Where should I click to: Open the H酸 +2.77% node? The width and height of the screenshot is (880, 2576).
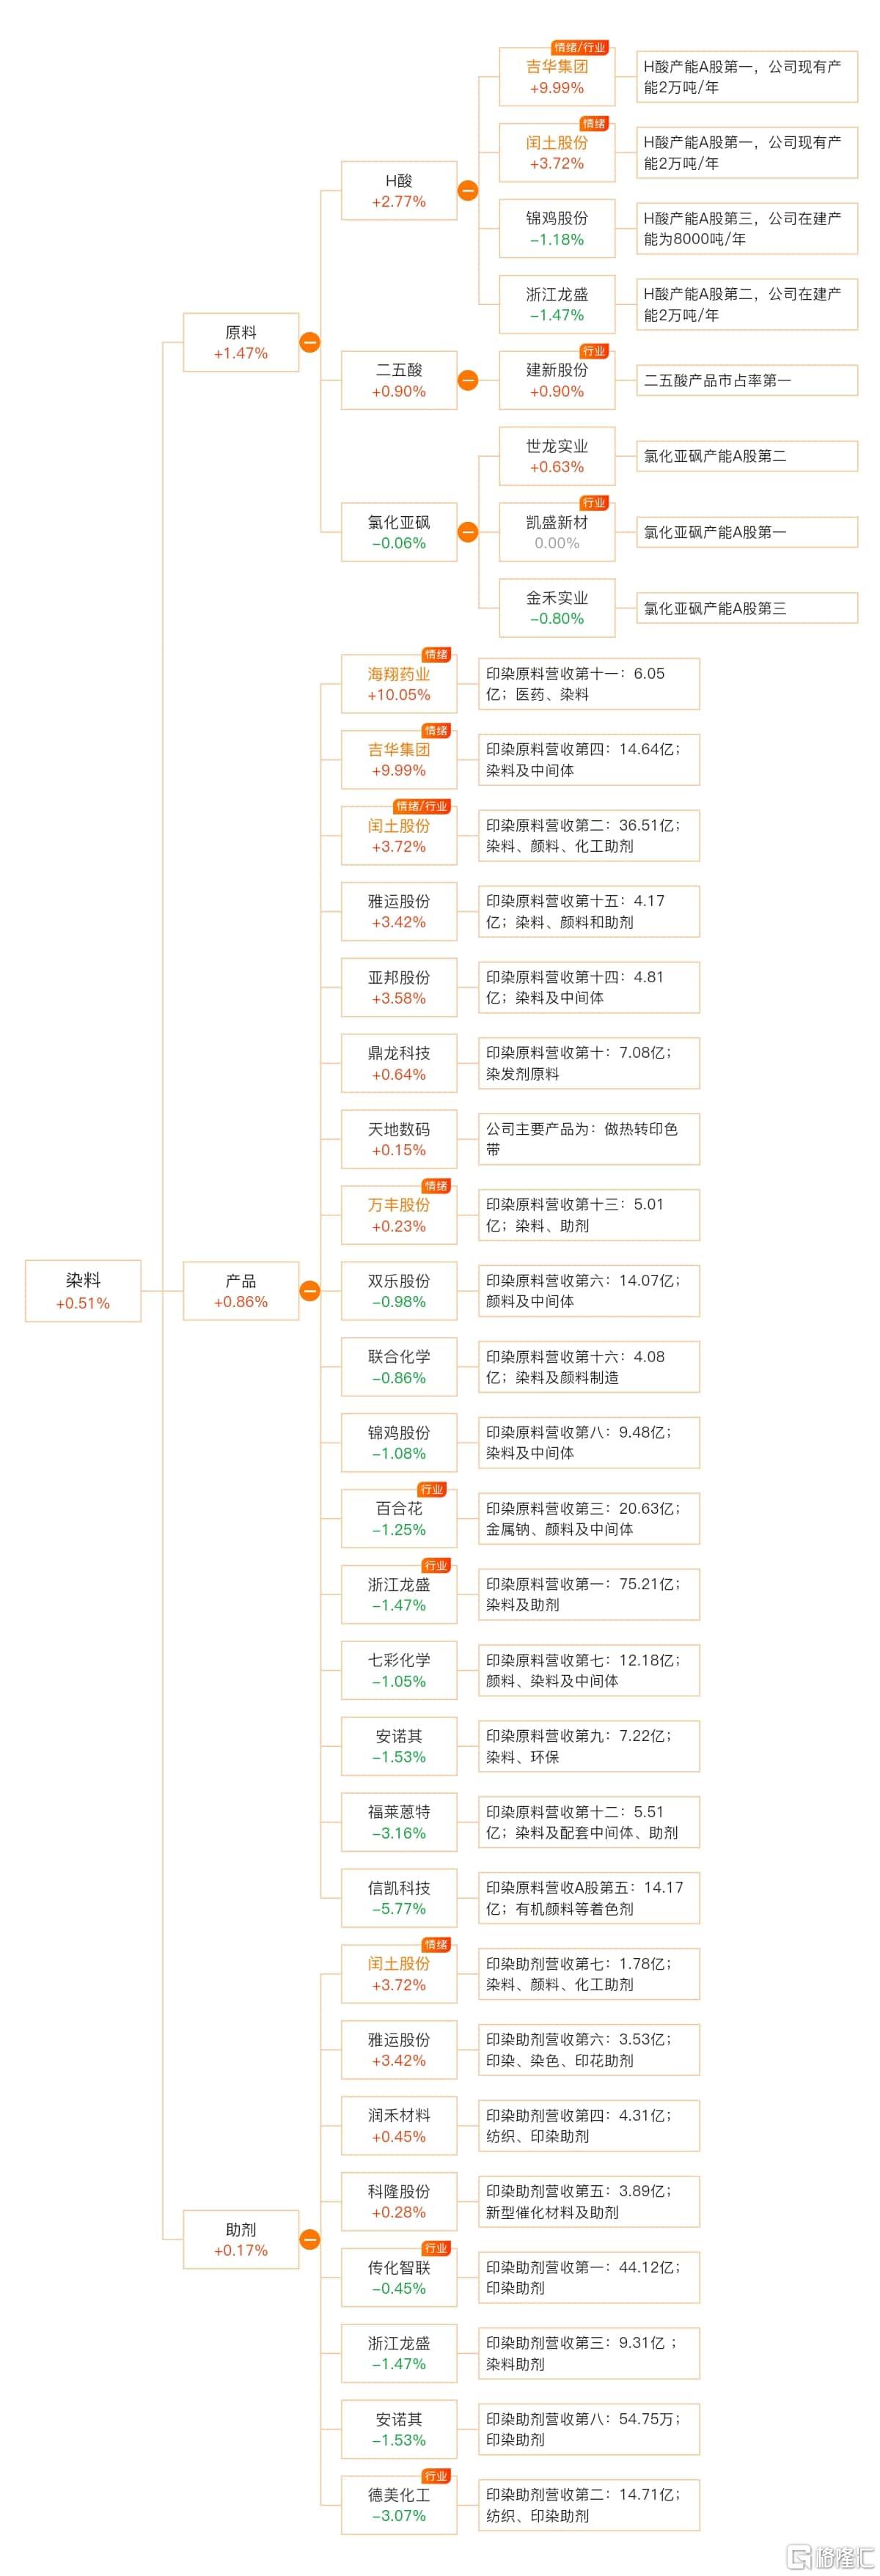pyautogui.click(x=399, y=190)
